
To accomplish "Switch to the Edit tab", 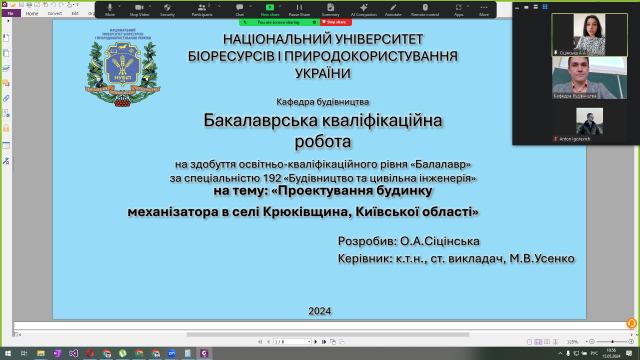I will click(75, 13).
